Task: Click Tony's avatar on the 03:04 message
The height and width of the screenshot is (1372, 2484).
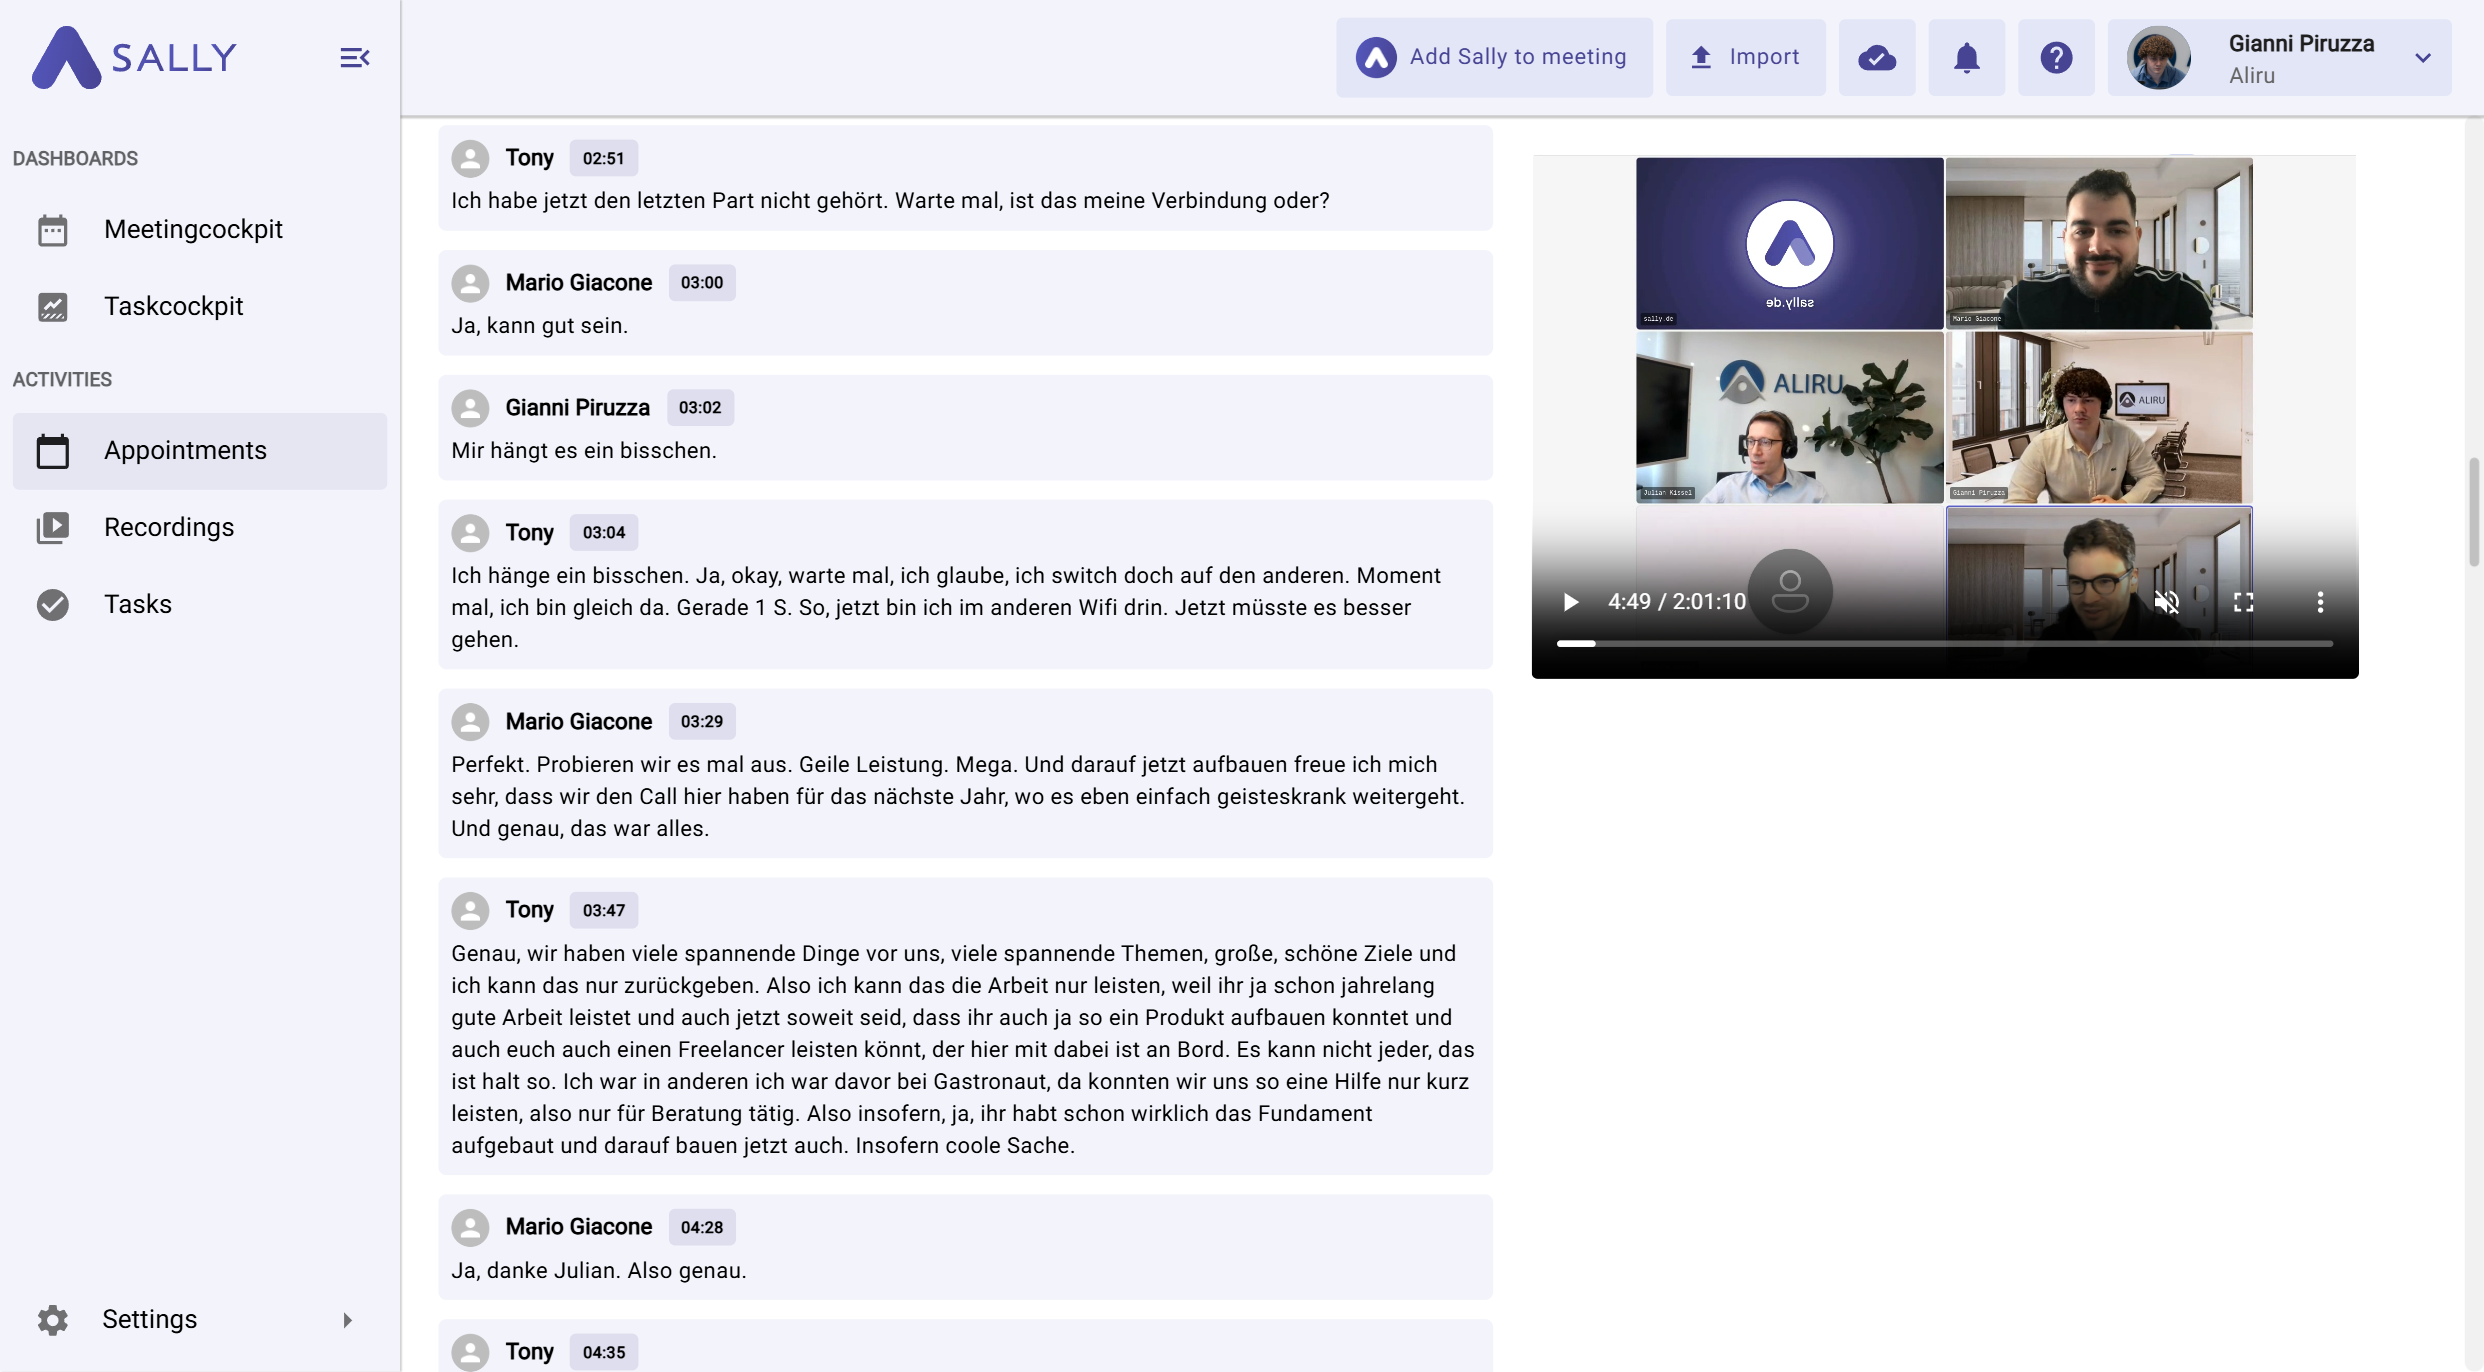Action: pyautogui.click(x=470, y=532)
